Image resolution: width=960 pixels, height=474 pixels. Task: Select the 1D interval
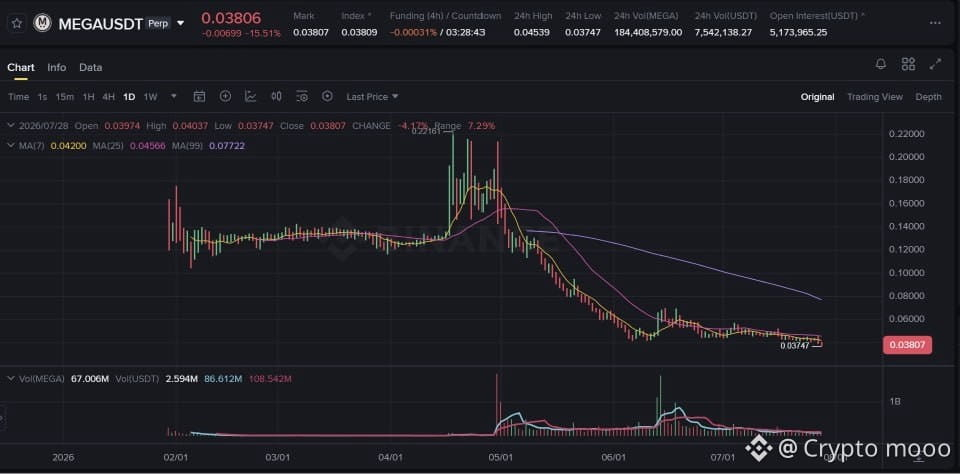pyautogui.click(x=129, y=97)
